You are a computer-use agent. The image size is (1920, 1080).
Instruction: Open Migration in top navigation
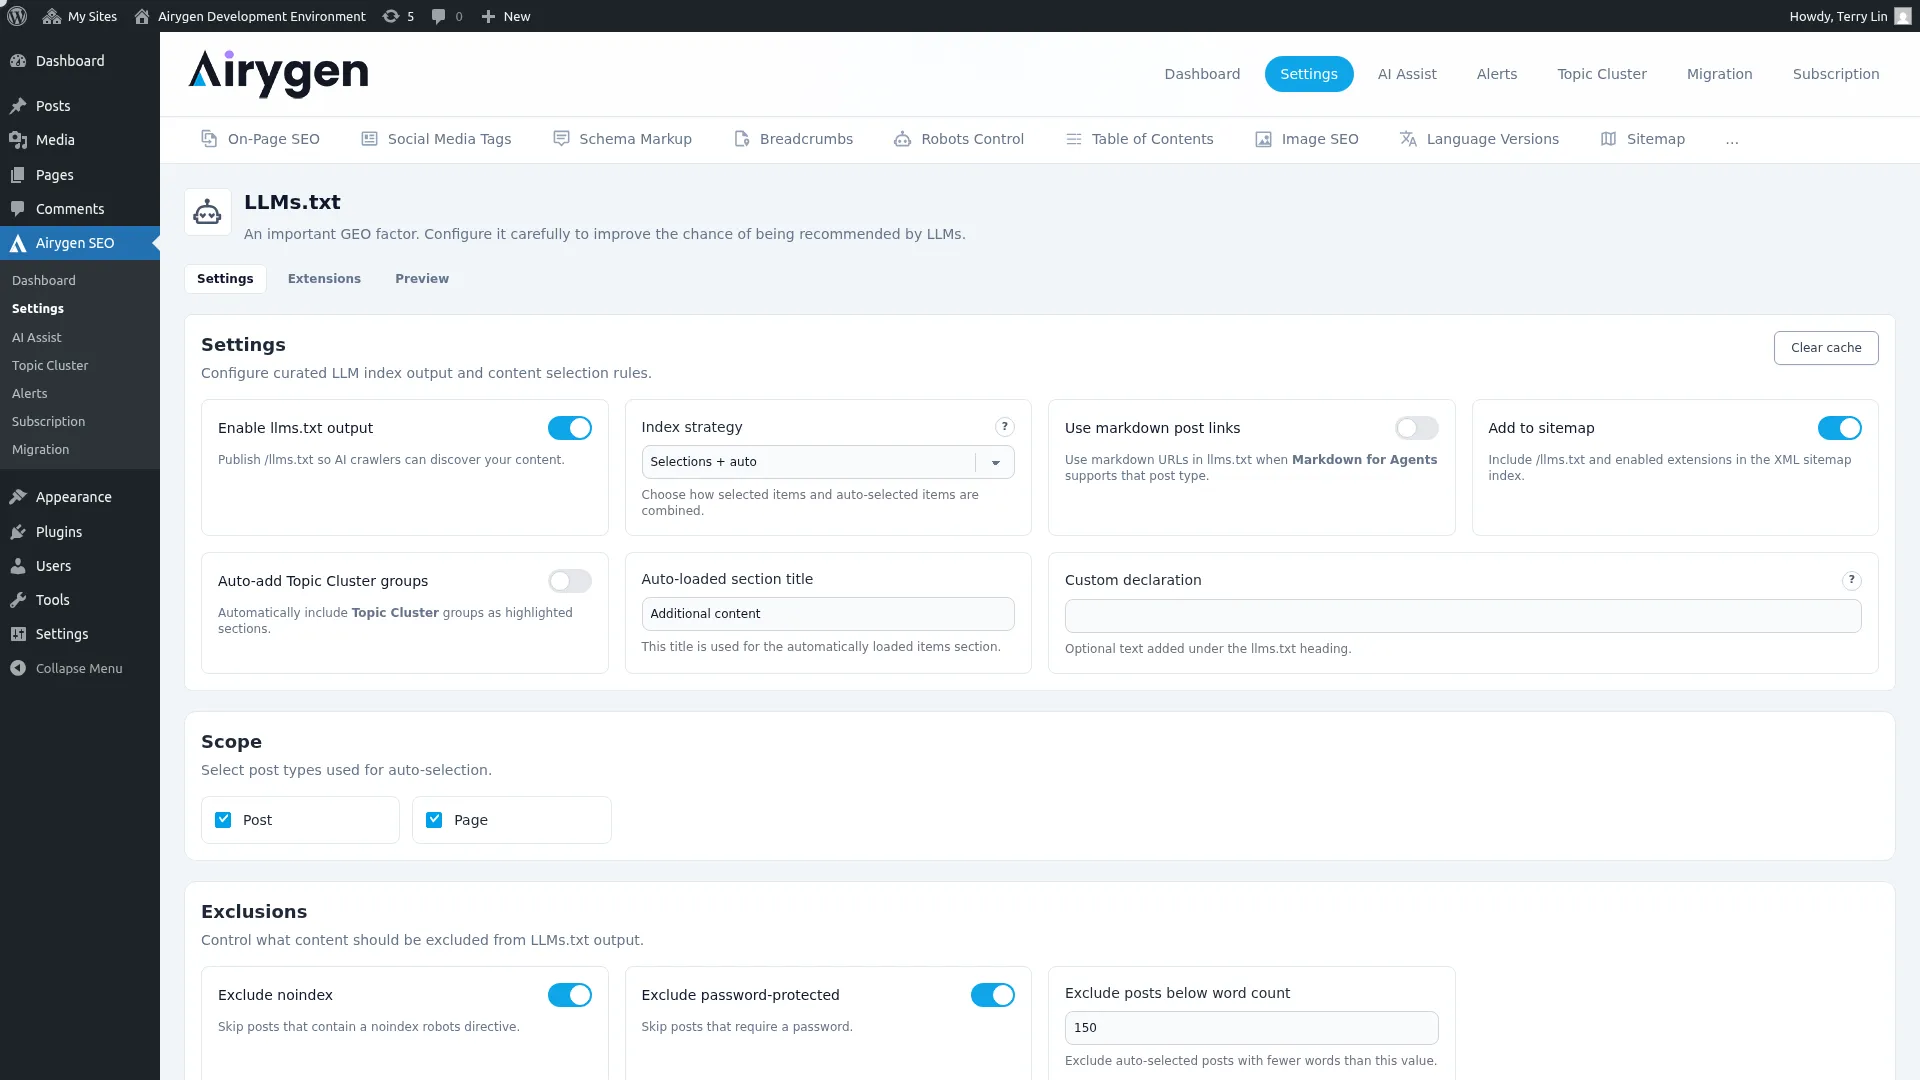click(x=1720, y=74)
